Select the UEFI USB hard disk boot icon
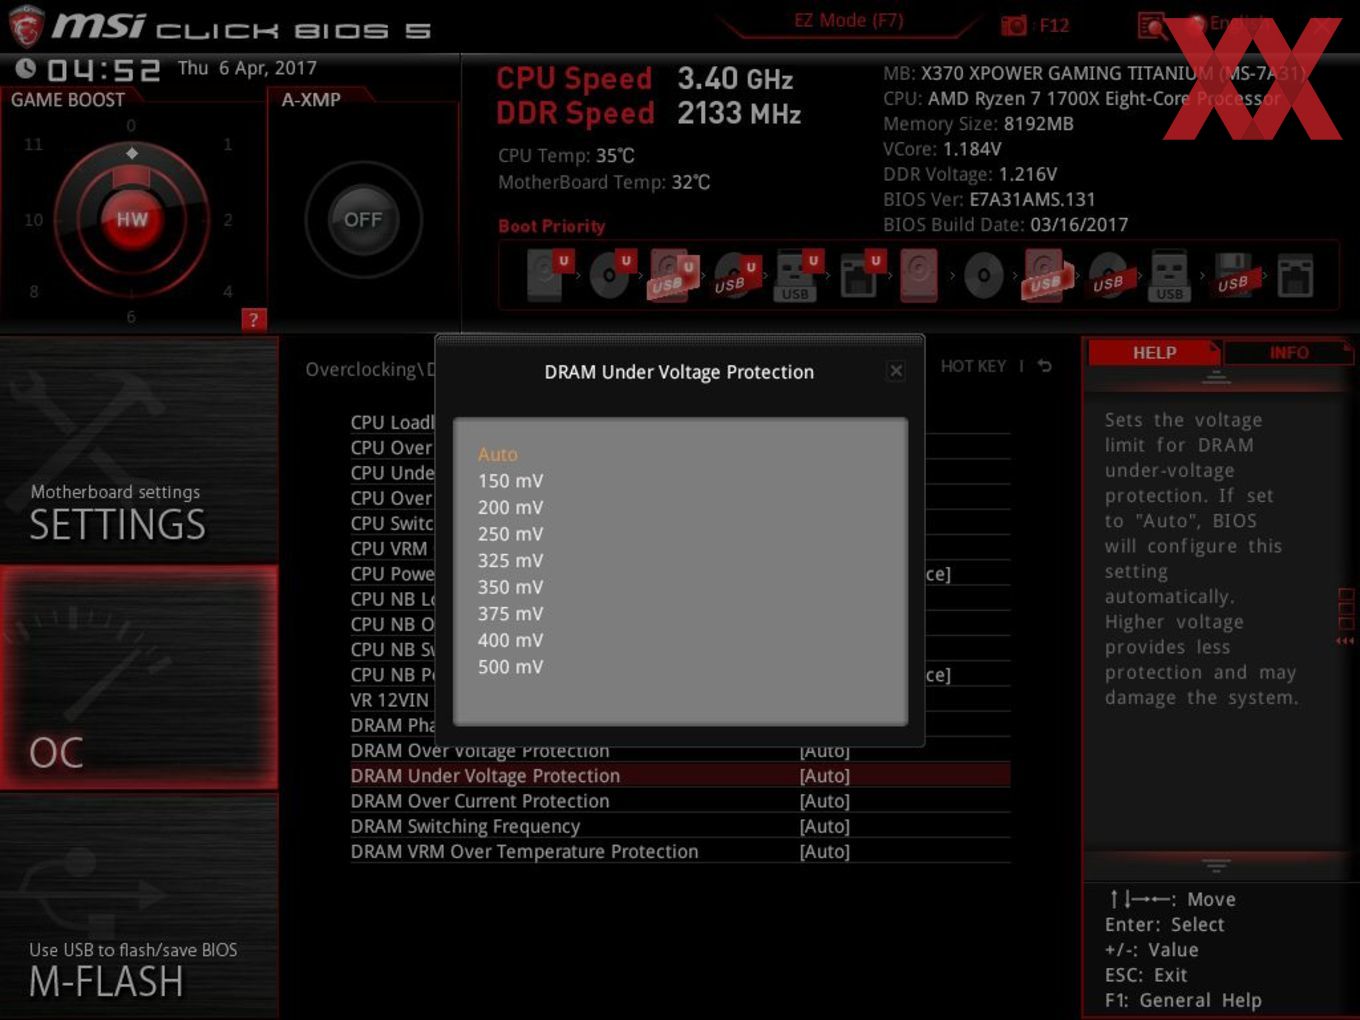Screen dimensions: 1360x1020 click(672, 275)
